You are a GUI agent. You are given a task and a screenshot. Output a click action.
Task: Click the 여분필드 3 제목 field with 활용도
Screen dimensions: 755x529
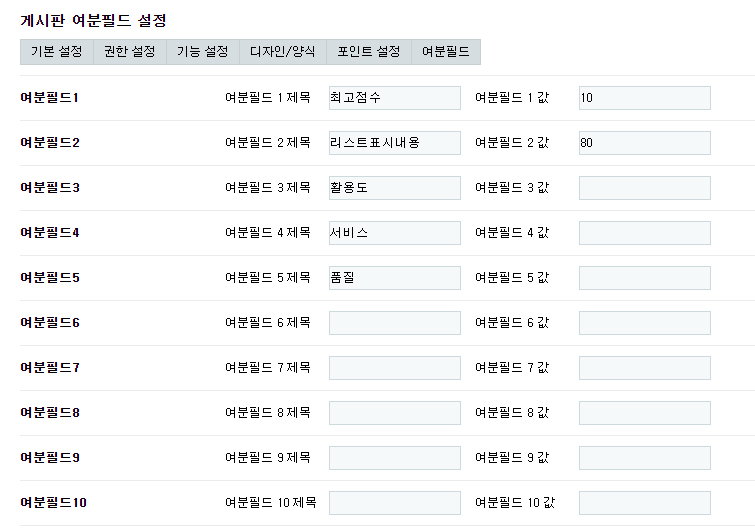click(394, 188)
